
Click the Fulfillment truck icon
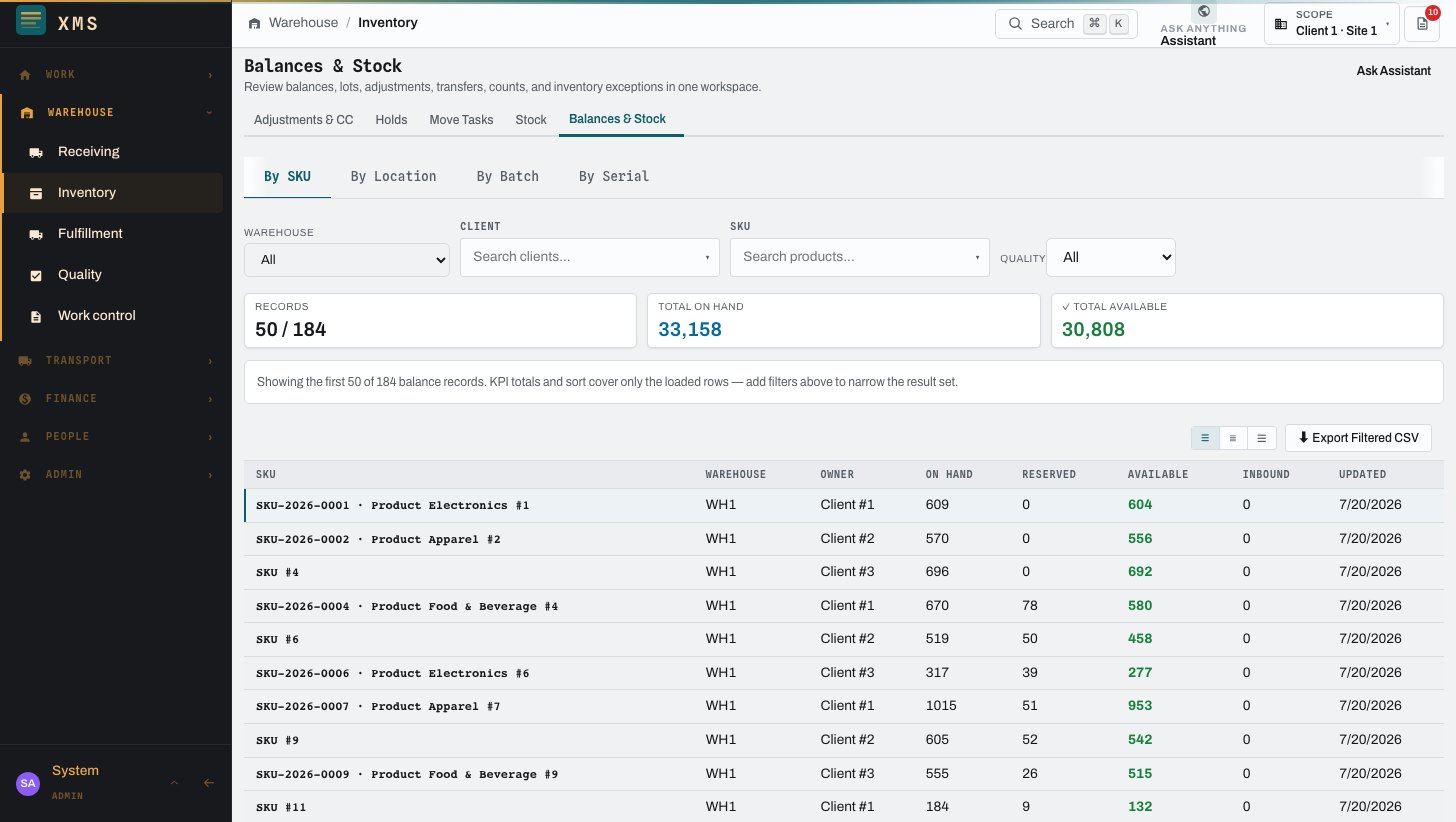pos(36,234)
